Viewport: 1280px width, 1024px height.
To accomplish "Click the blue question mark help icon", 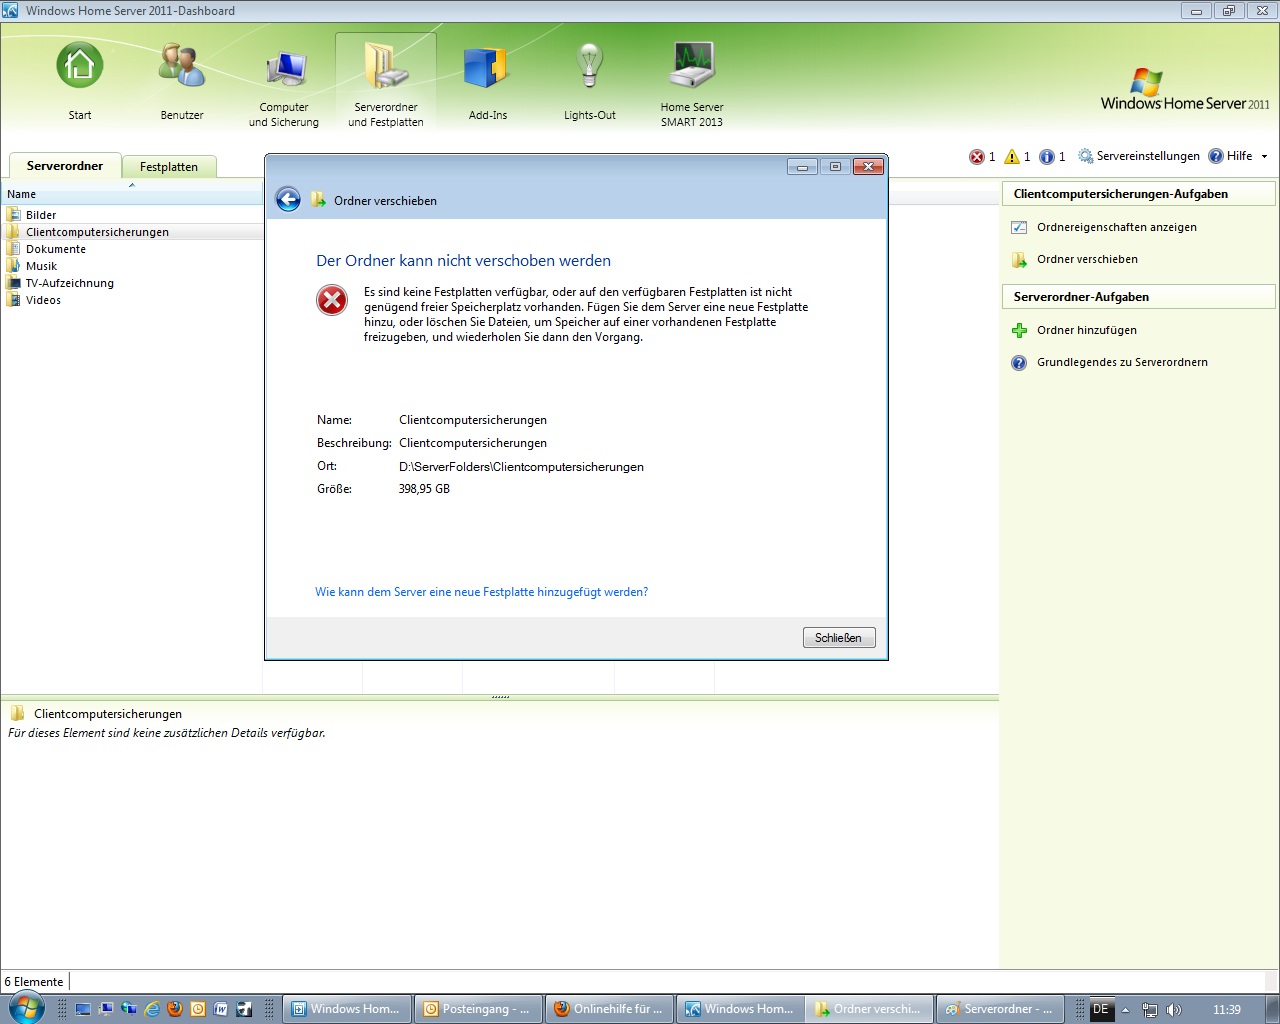I will point(1019,362).
